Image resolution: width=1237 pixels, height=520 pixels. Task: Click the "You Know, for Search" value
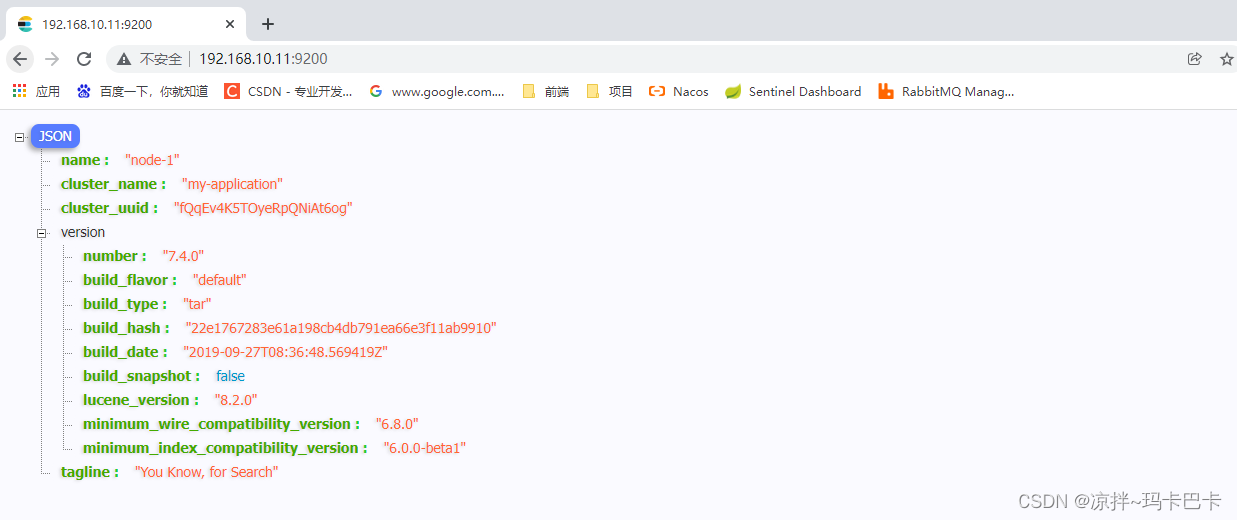click(207, 472)
